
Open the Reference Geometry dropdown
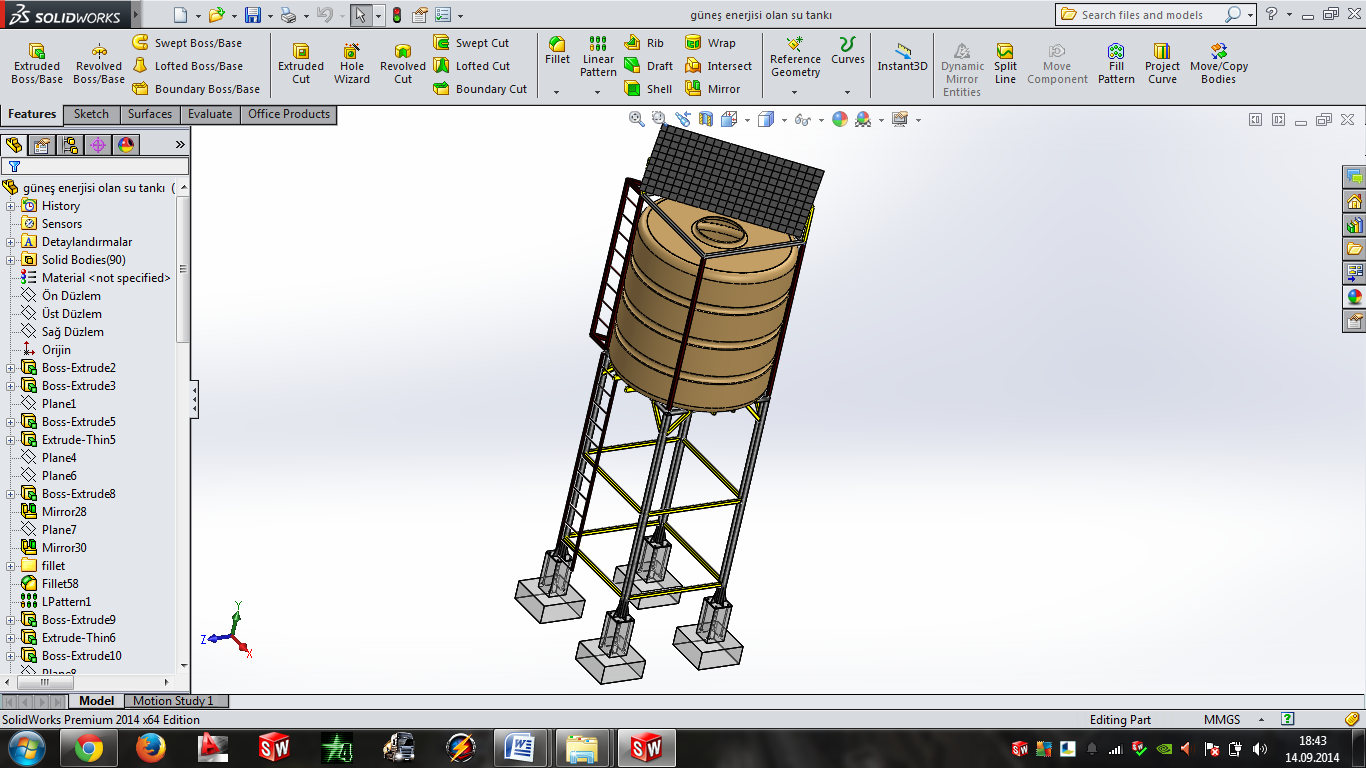[795, 92]
